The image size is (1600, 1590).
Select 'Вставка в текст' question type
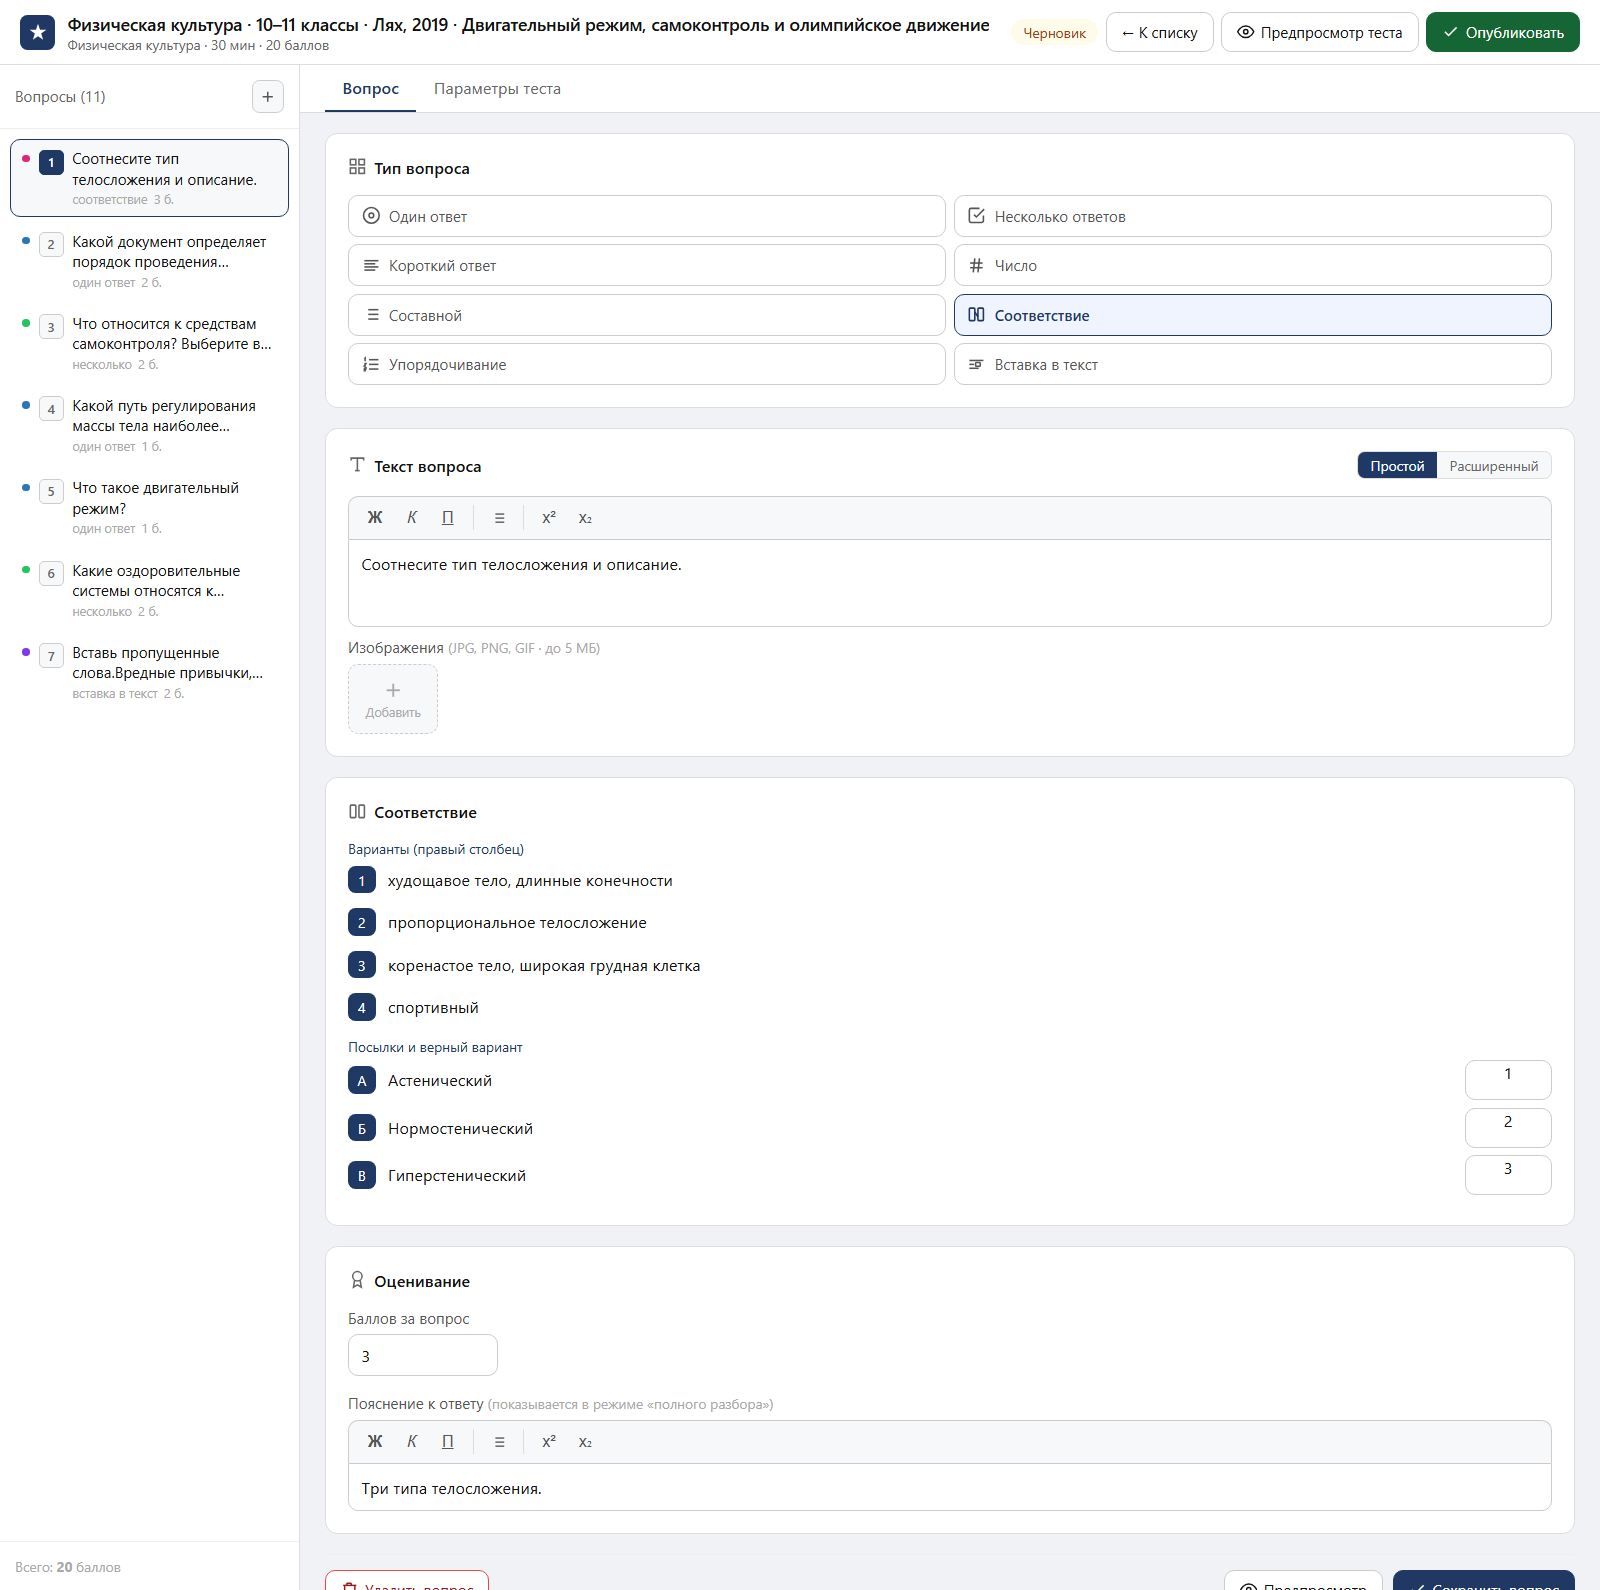coord(1252,364)
